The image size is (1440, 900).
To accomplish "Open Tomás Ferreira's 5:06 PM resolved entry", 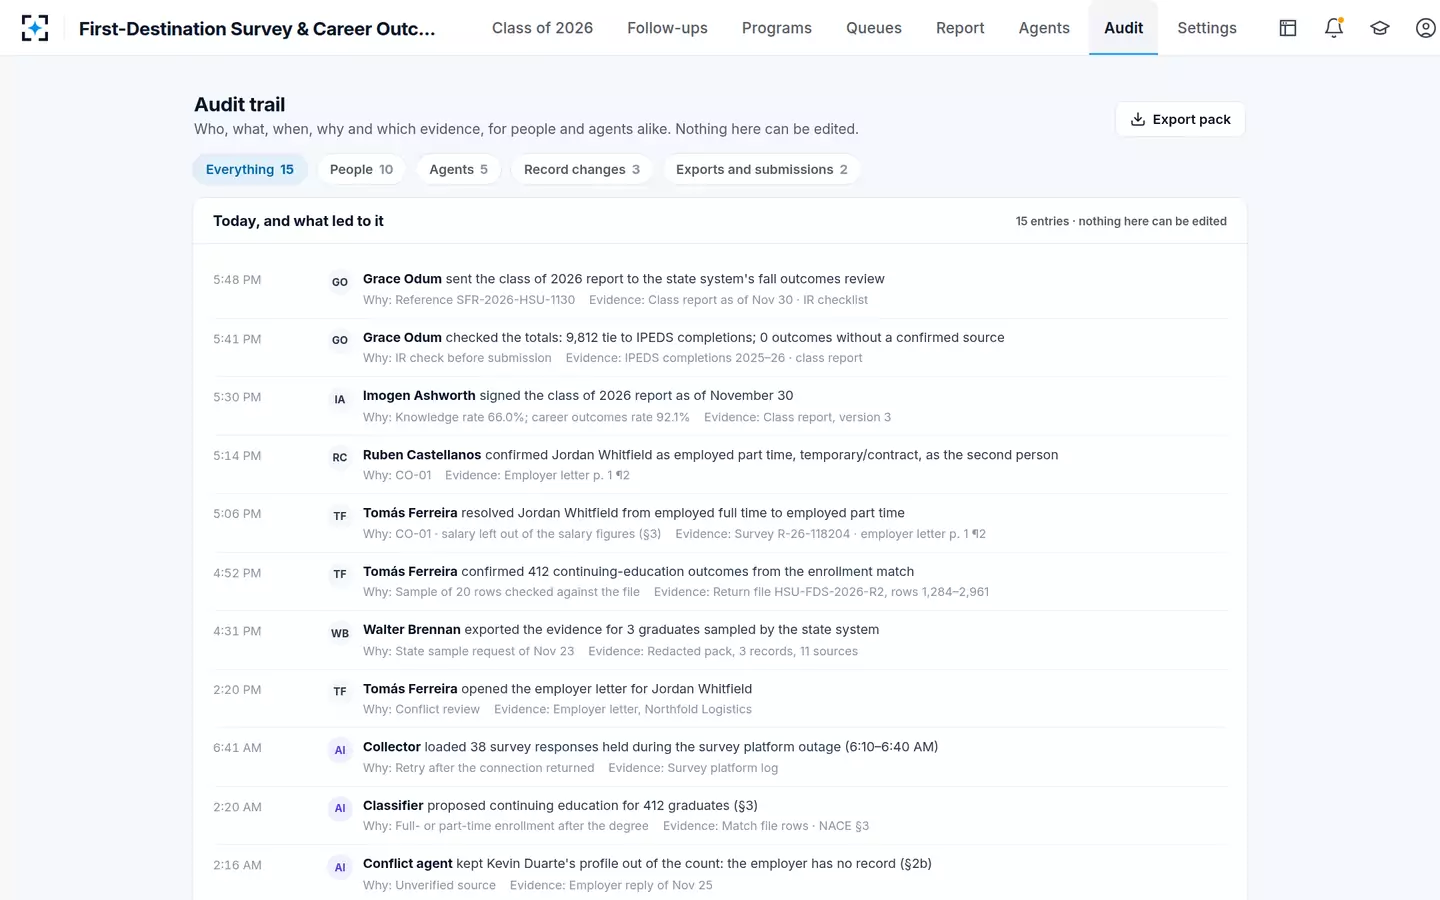I will coord(720,523).
